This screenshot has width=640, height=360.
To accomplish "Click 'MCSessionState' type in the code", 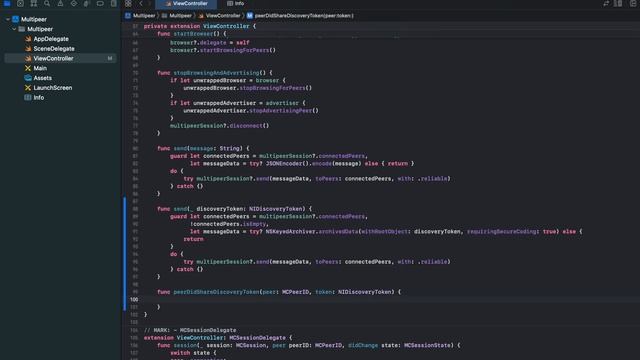I will (427, 345).
